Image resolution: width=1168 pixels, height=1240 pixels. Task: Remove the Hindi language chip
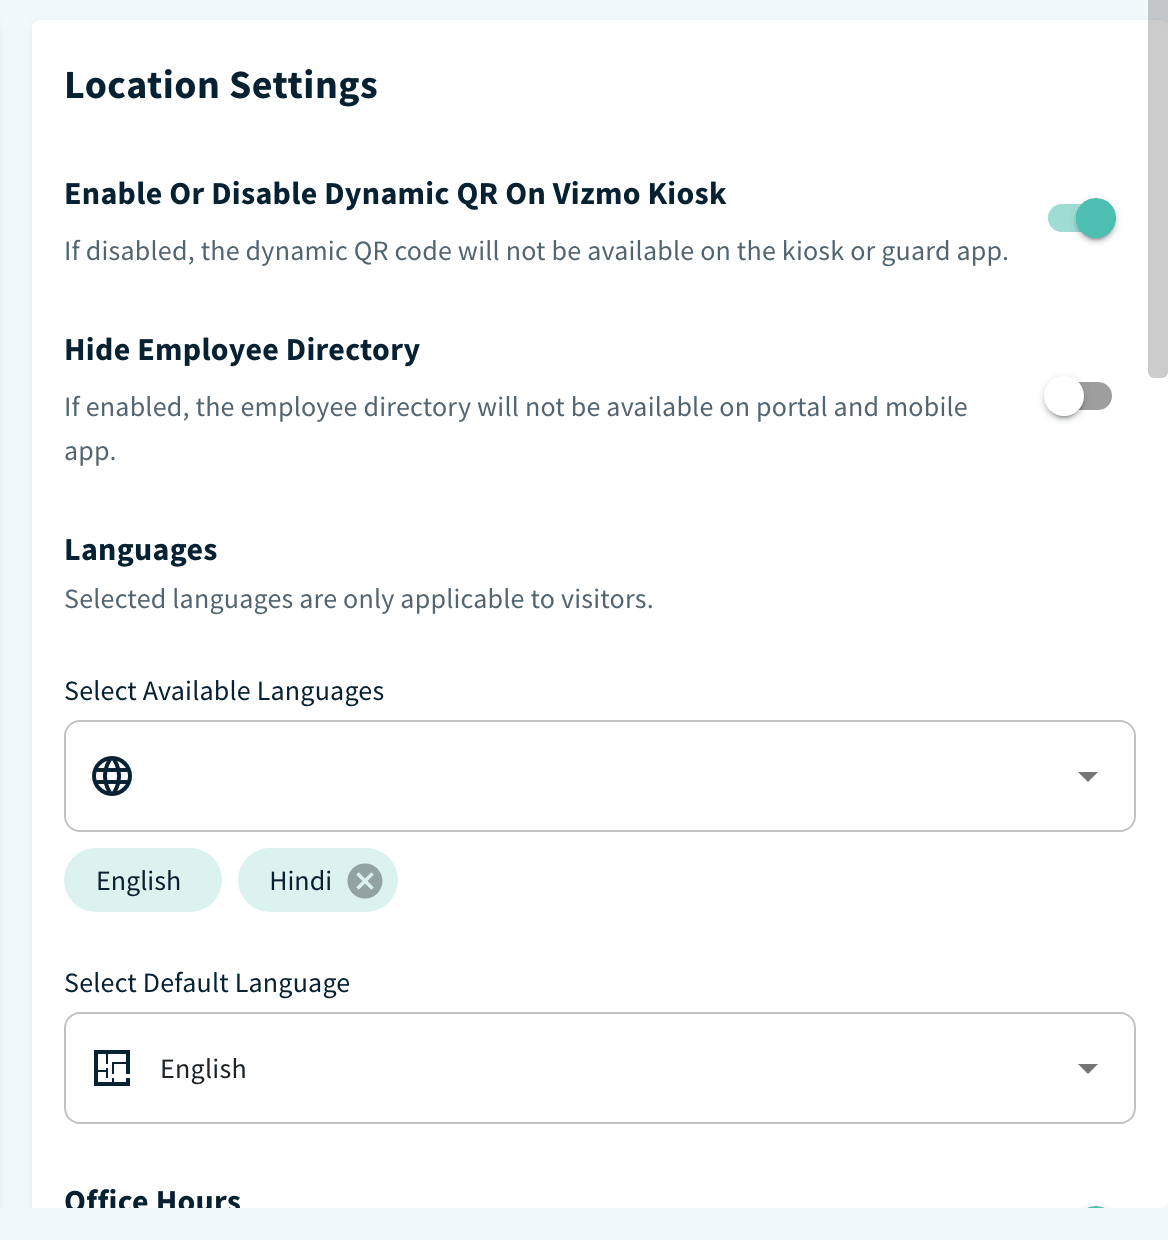point(365,881)
